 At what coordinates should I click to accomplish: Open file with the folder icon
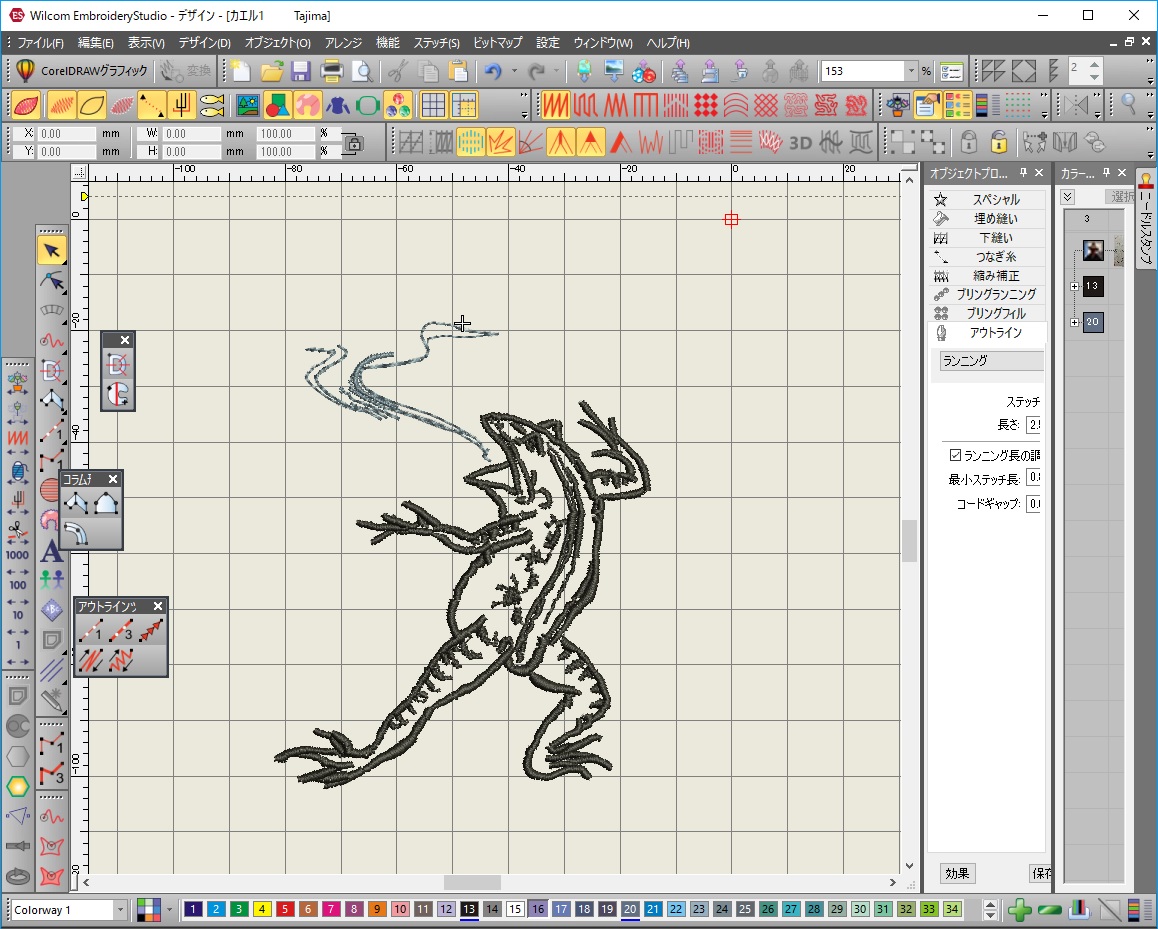(271, 71)
